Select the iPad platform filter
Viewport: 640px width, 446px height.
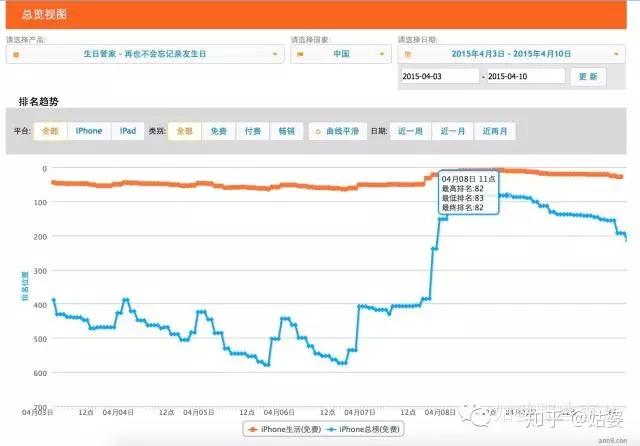coord(128,131)
